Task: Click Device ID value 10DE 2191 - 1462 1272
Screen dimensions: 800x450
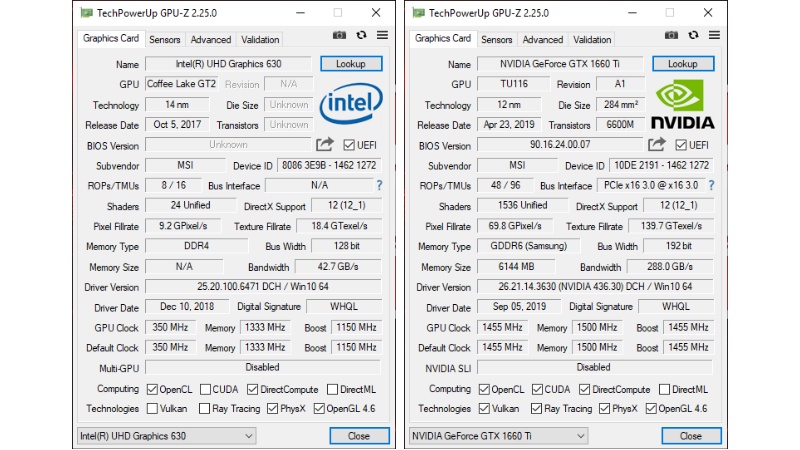Action: coord(662,165)
